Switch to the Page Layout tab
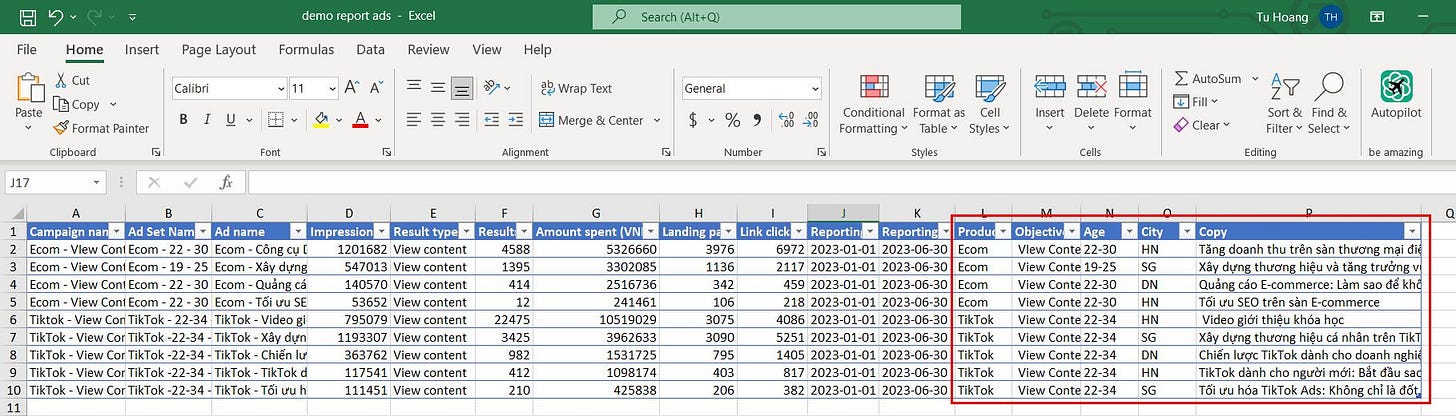Image resolution: width=1456 pixels, height=416 pixels. (219, 49)
